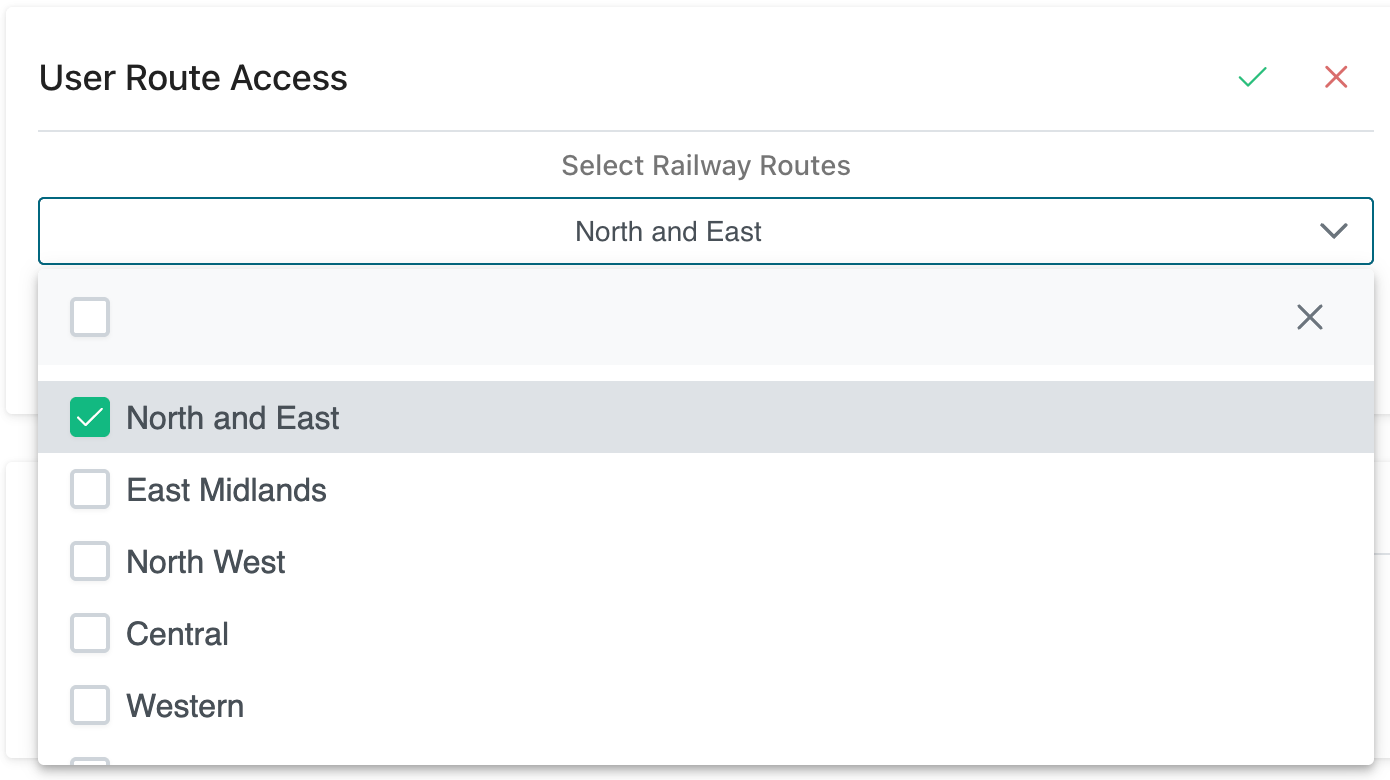Viewport: 1390px width, 780px height.
Task: Enable the East Midlands checkbox
Action: click(x=90, y=490)
